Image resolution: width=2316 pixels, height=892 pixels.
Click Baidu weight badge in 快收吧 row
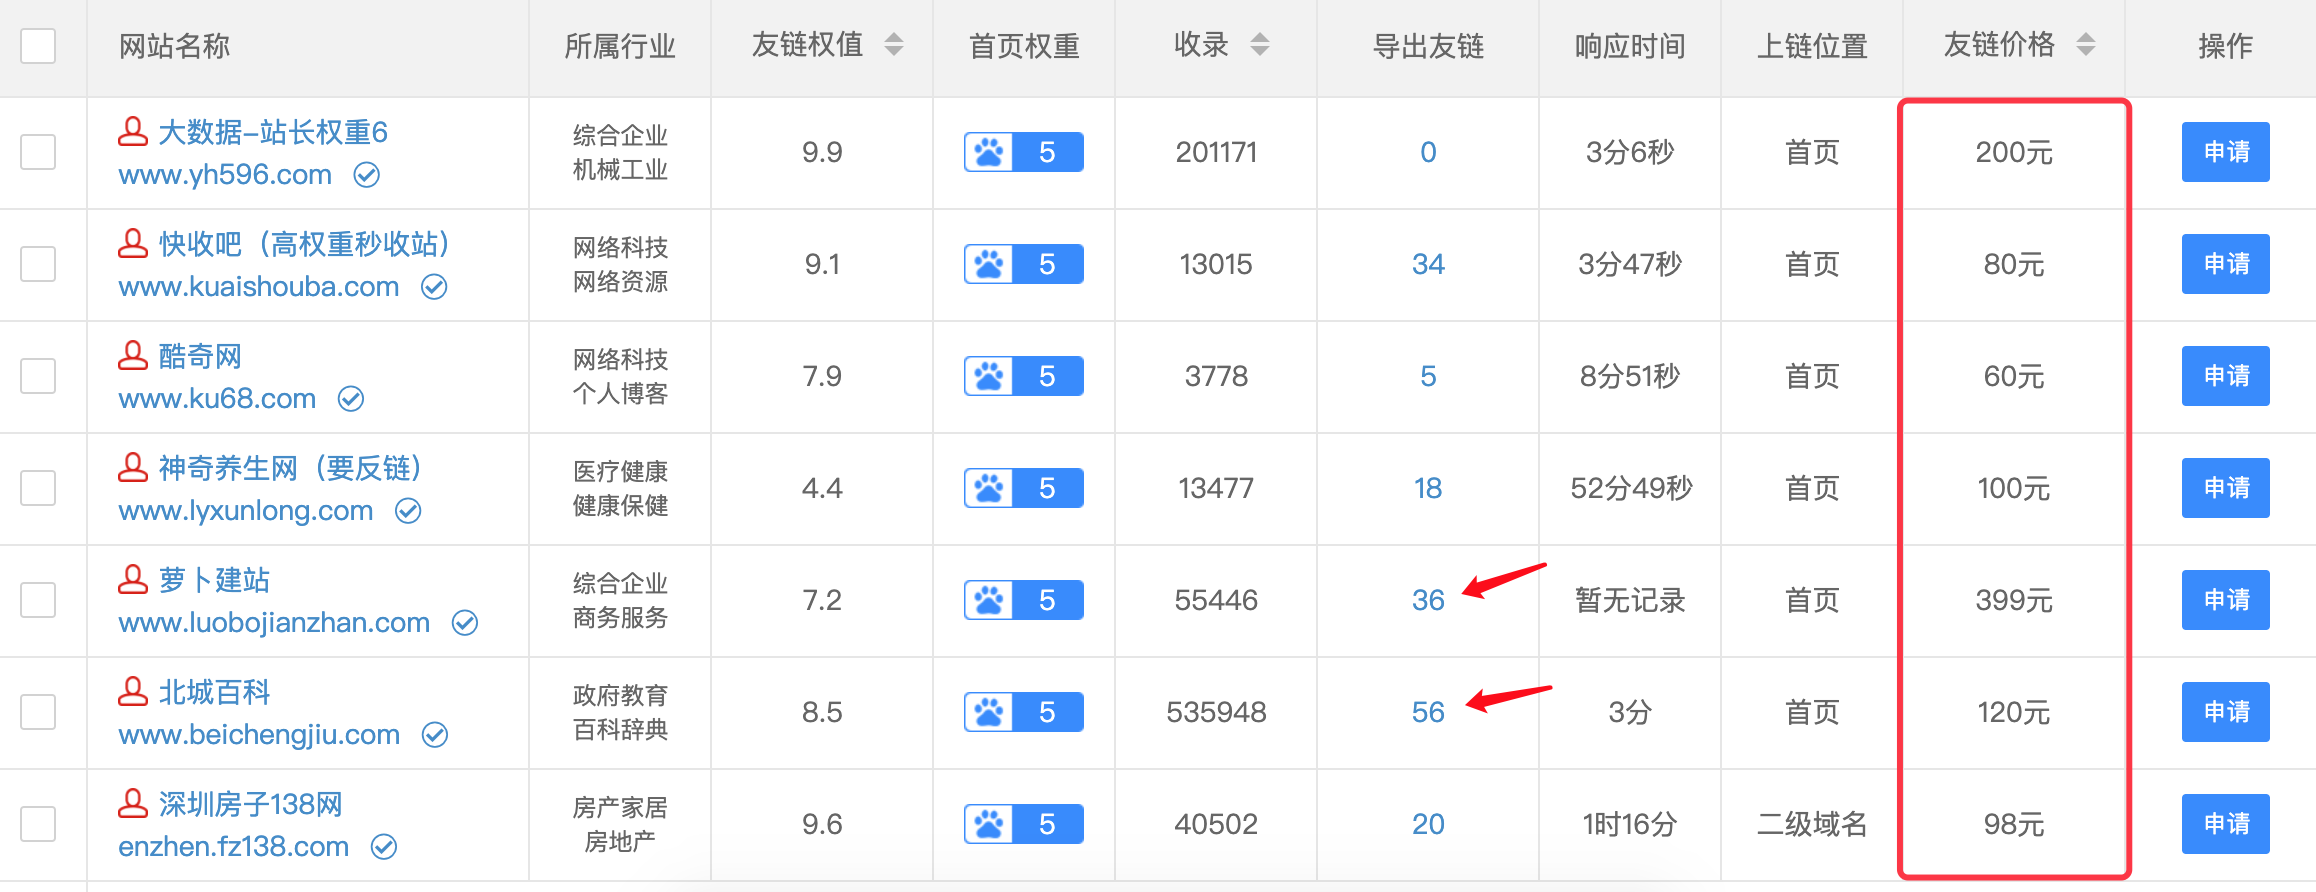1023,264
